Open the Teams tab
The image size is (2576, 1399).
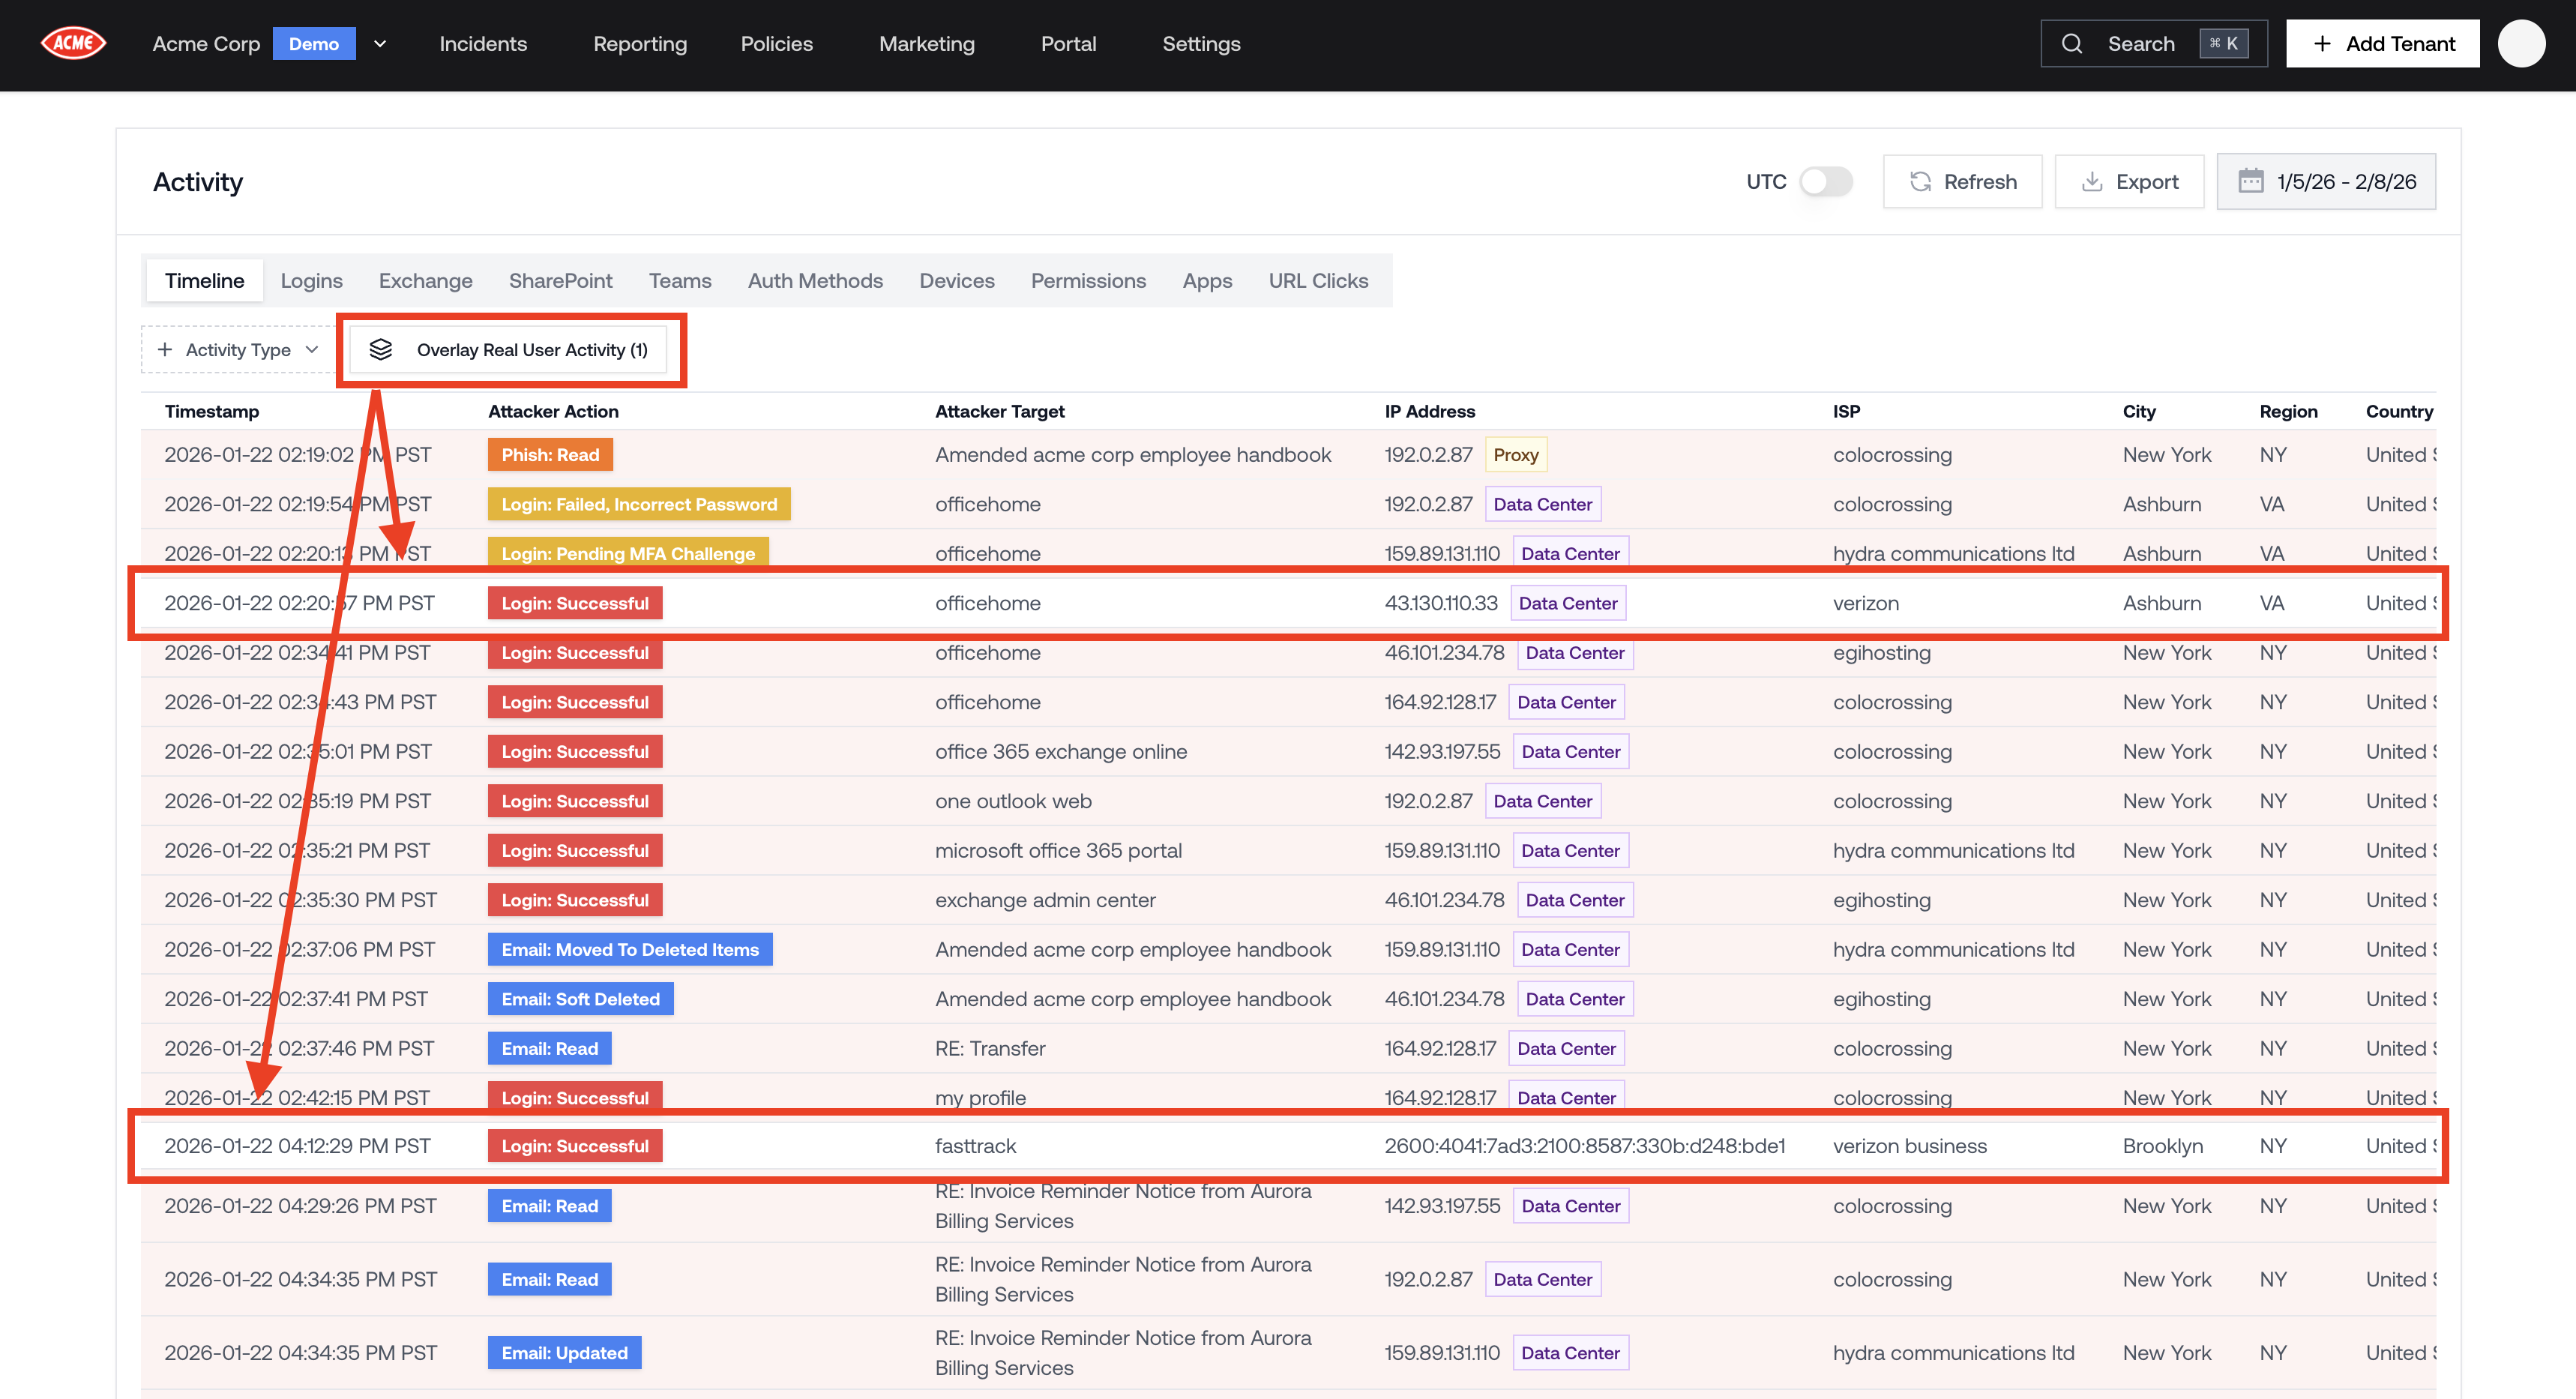680,281
